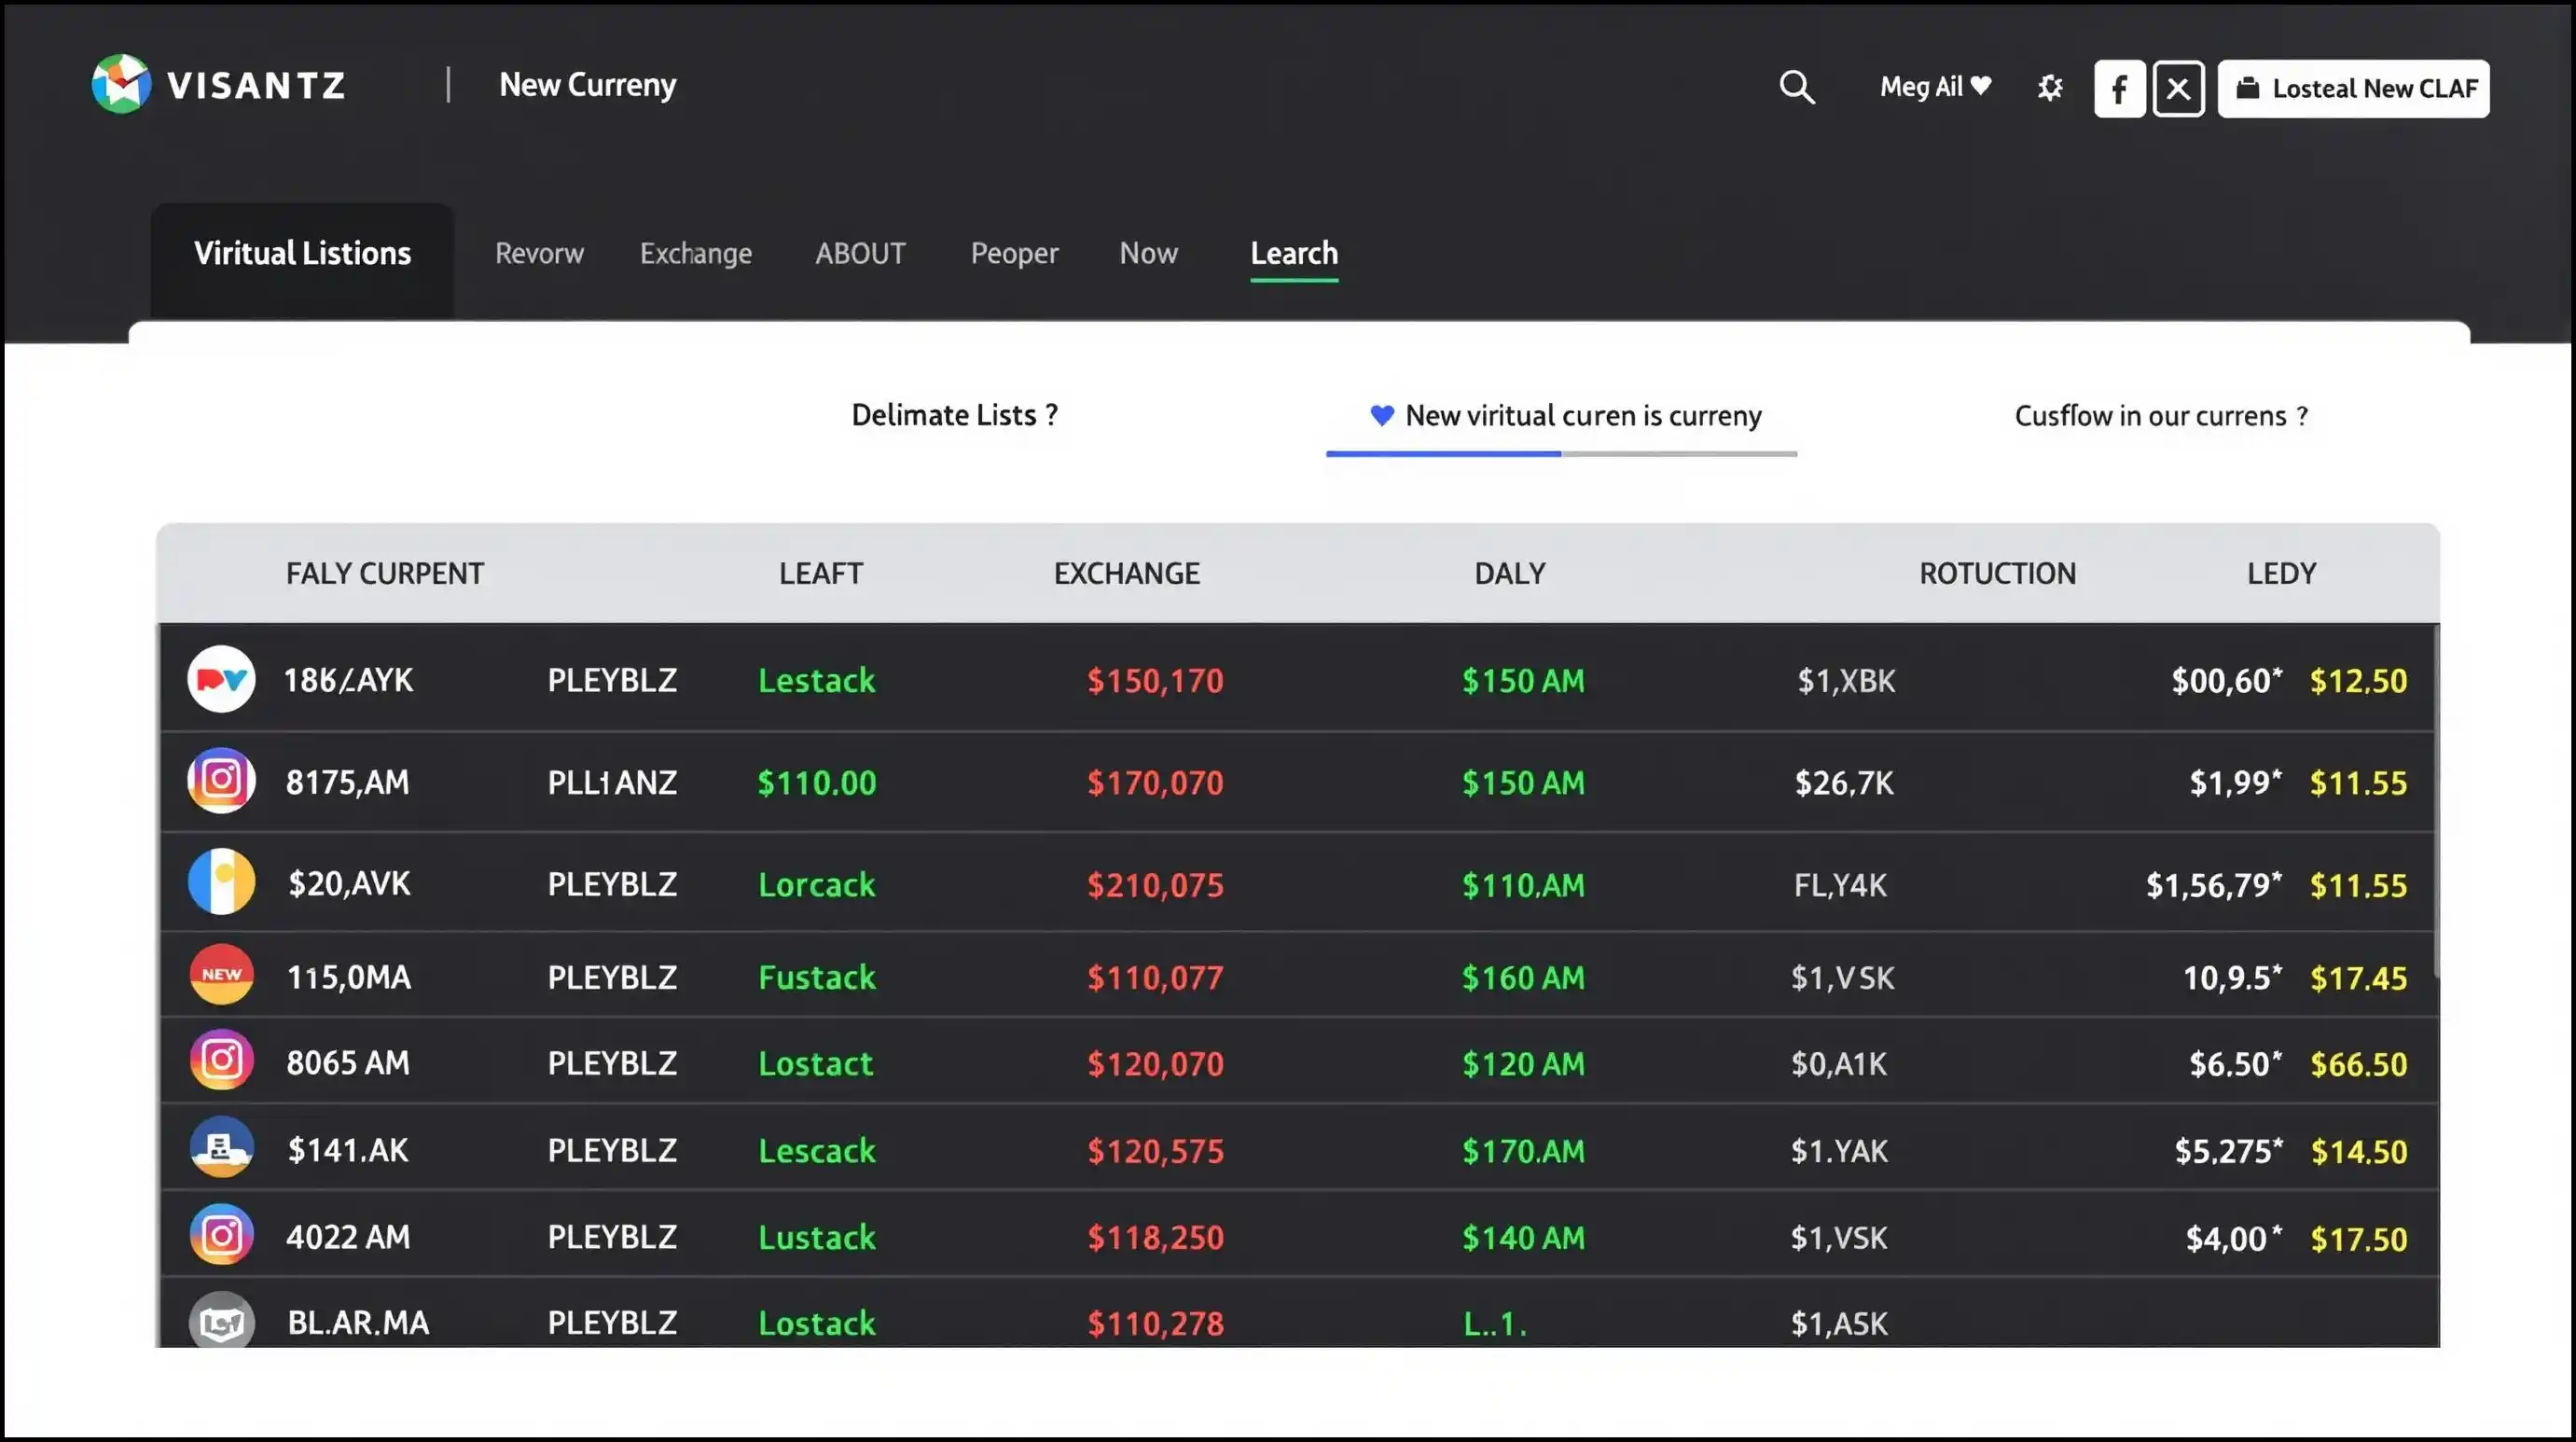The height and width of the screenshot is (1442, 2576).
Task: Open the Cusflow in our currens option
Action: point(2160,416)
